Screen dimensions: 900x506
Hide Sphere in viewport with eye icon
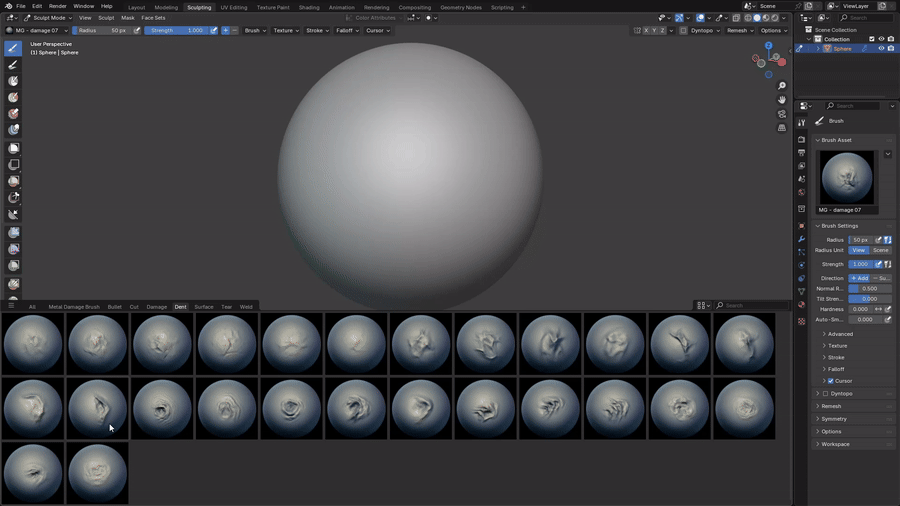pyautogui.click(x=881, y=49)
